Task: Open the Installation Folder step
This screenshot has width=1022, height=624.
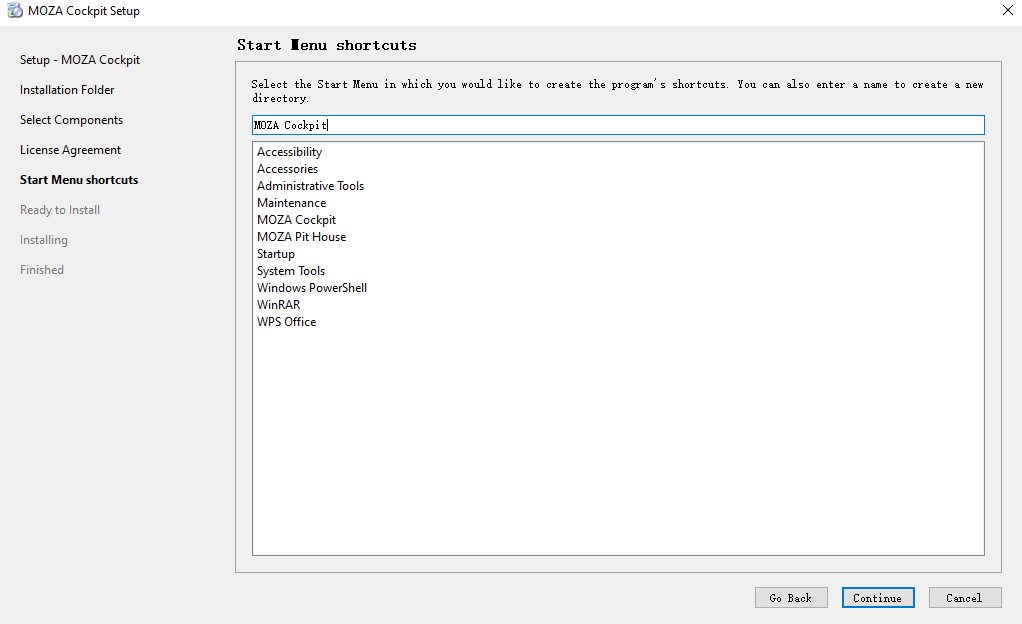Action: tap(67, 90)
